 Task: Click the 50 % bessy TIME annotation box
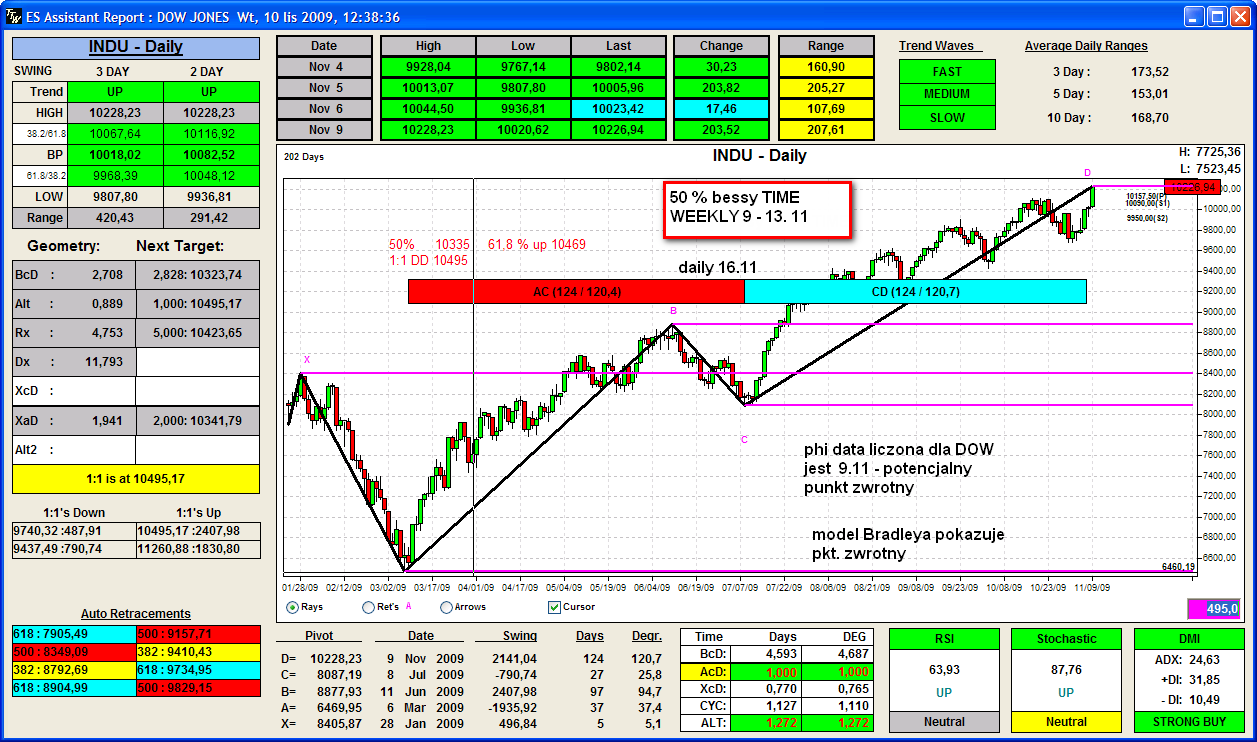point(757,210)
